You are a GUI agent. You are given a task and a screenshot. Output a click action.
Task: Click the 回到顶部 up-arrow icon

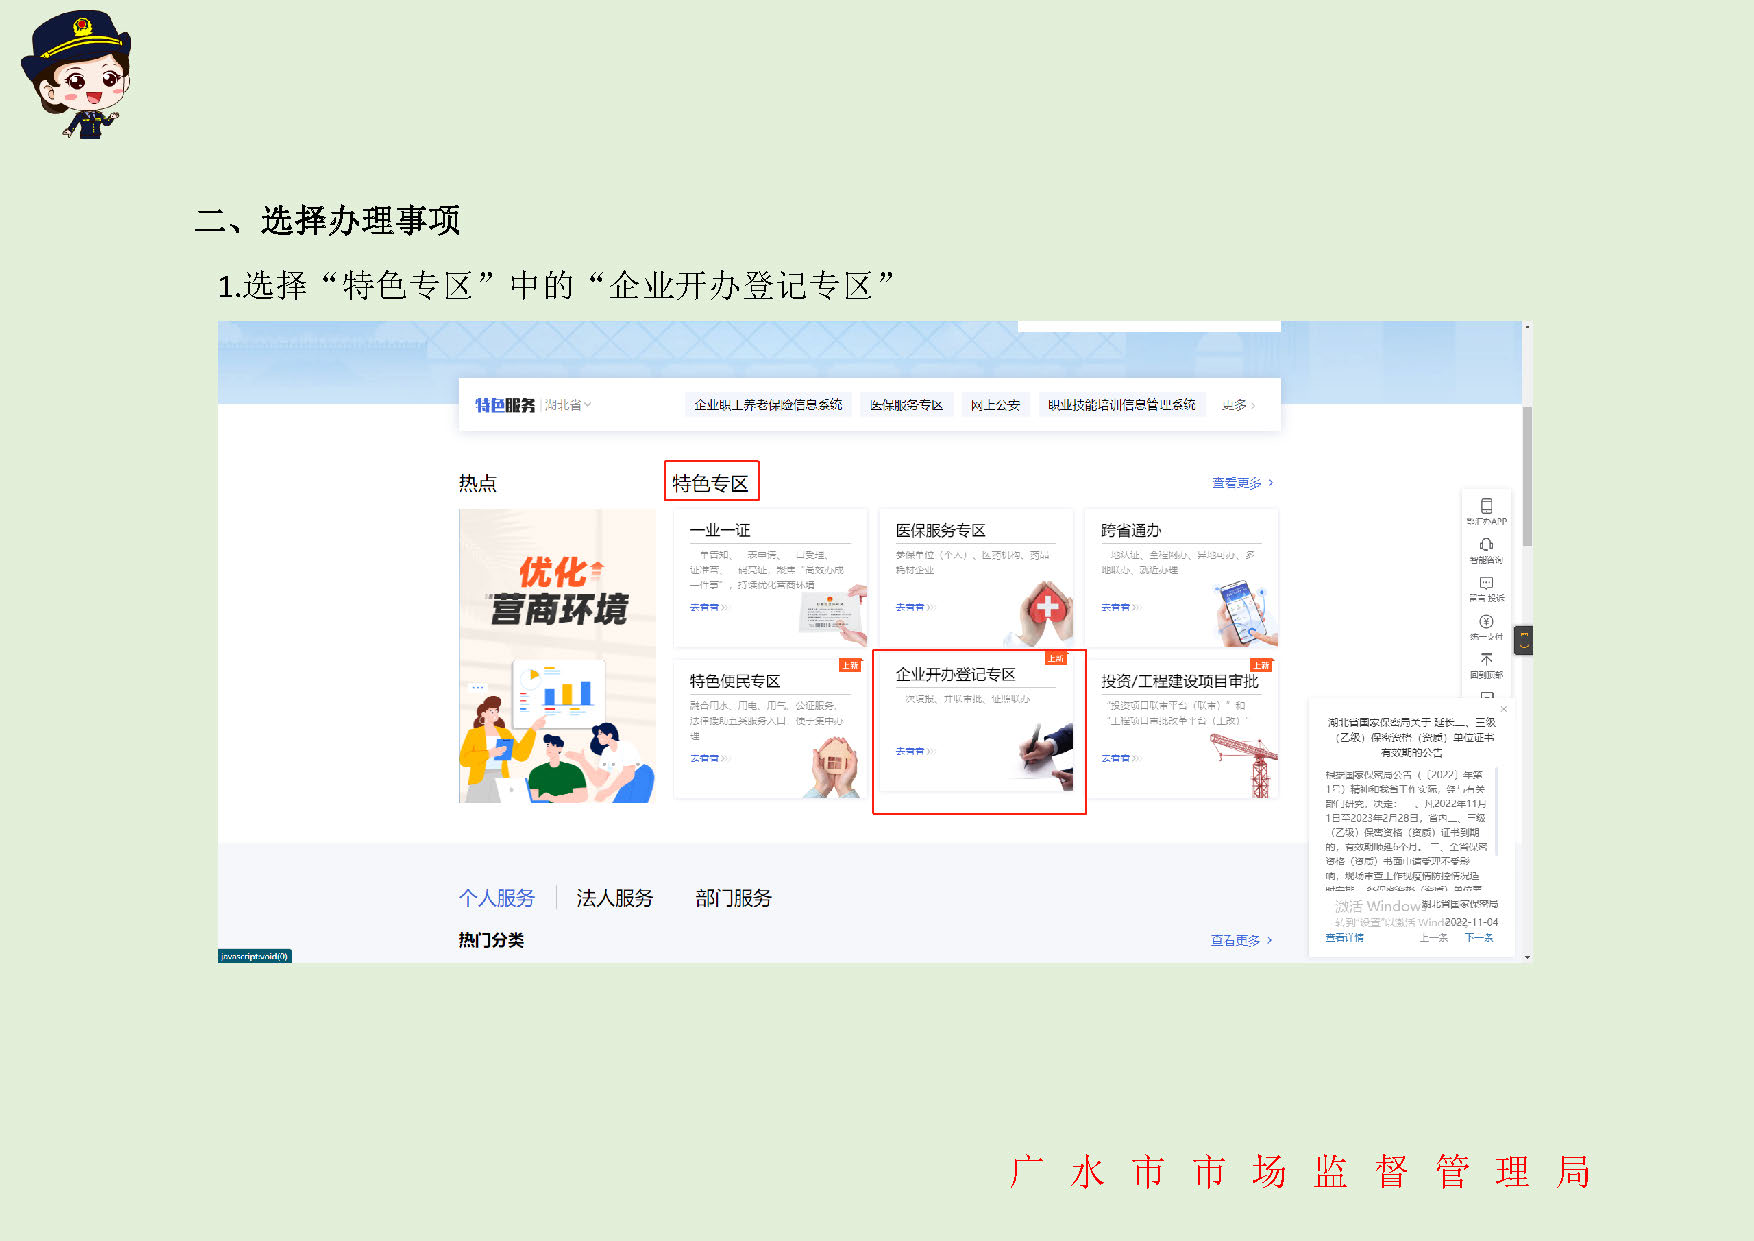pos(1487,659)
